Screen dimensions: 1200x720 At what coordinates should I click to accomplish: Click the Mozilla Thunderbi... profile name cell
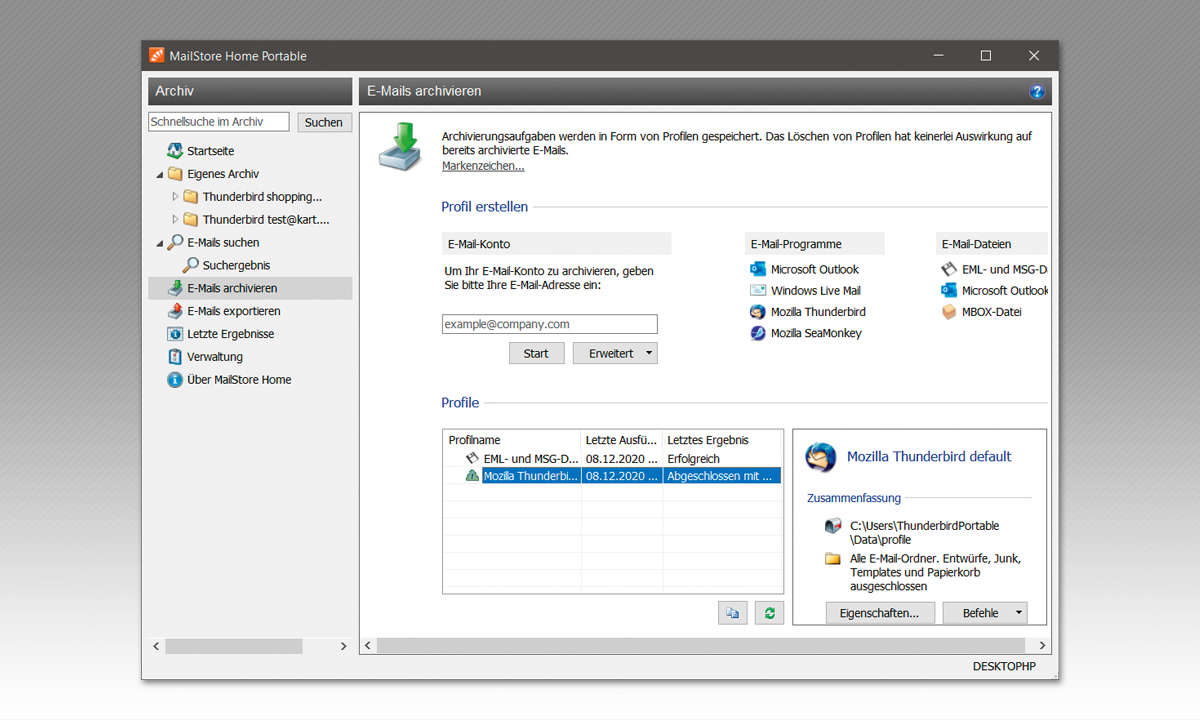(x=531, y=476)
